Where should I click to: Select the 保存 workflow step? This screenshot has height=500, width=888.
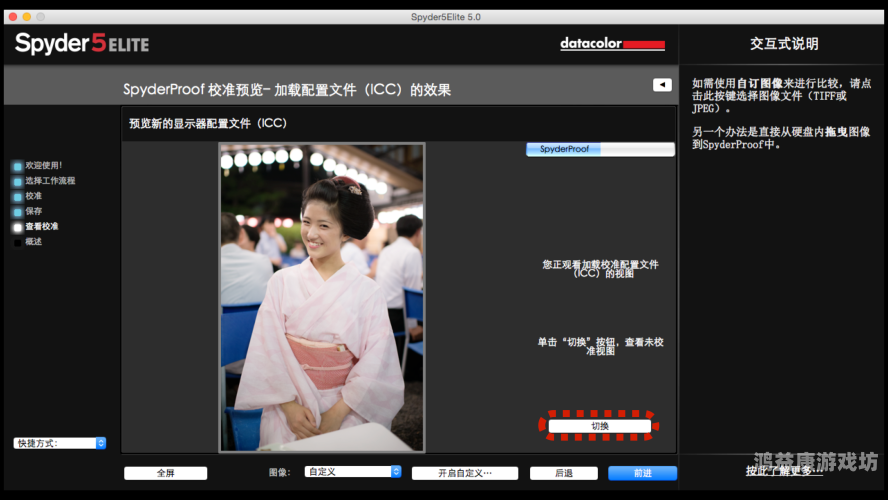tap(33, 211)
